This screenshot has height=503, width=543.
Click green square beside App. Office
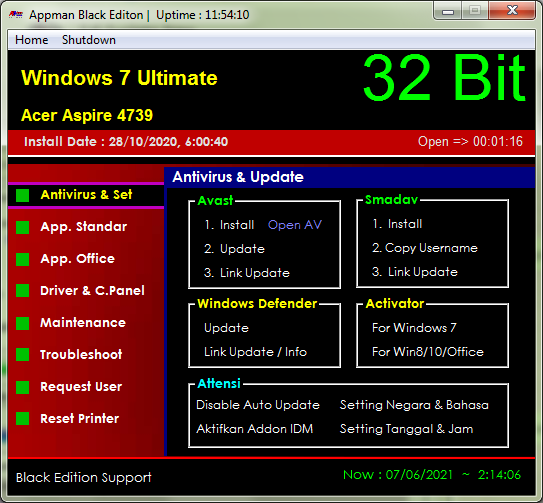click(x=23, y=259)
